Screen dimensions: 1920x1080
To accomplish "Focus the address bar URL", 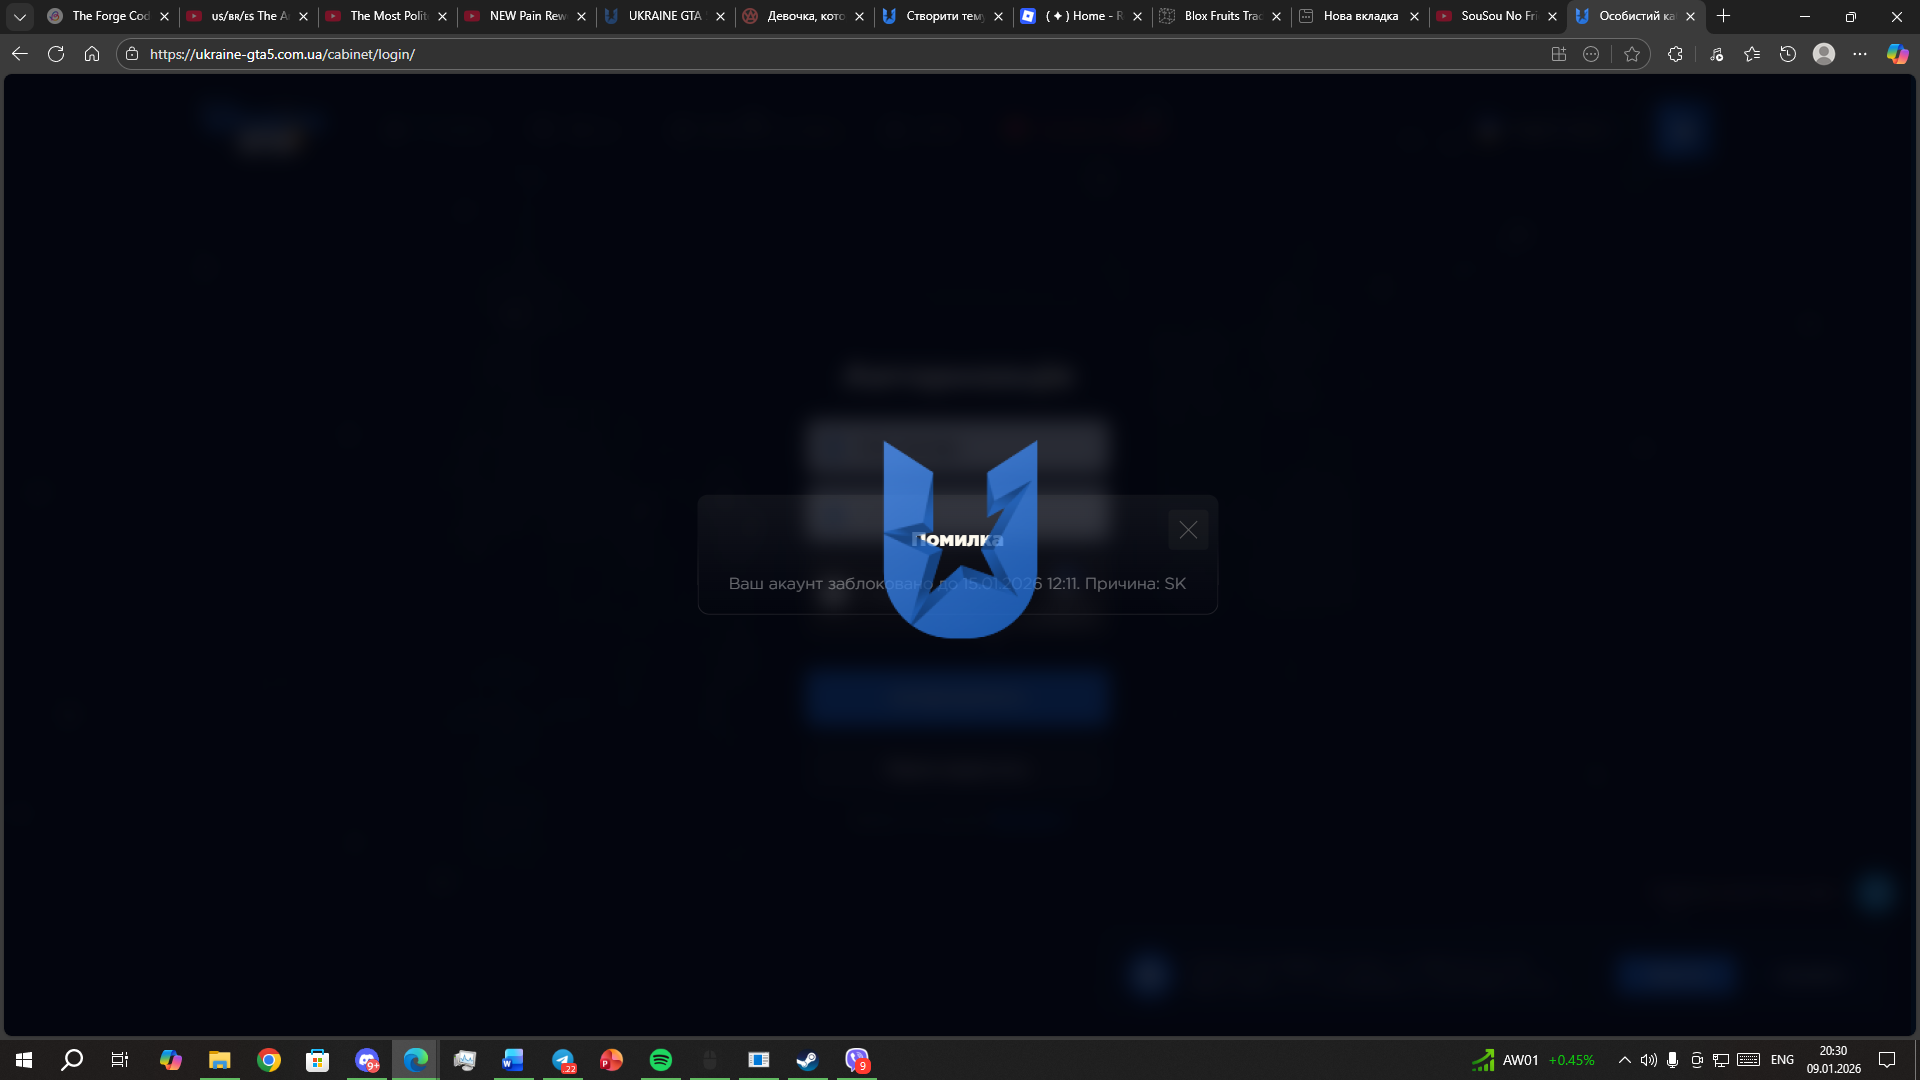I will pos(282,54).
